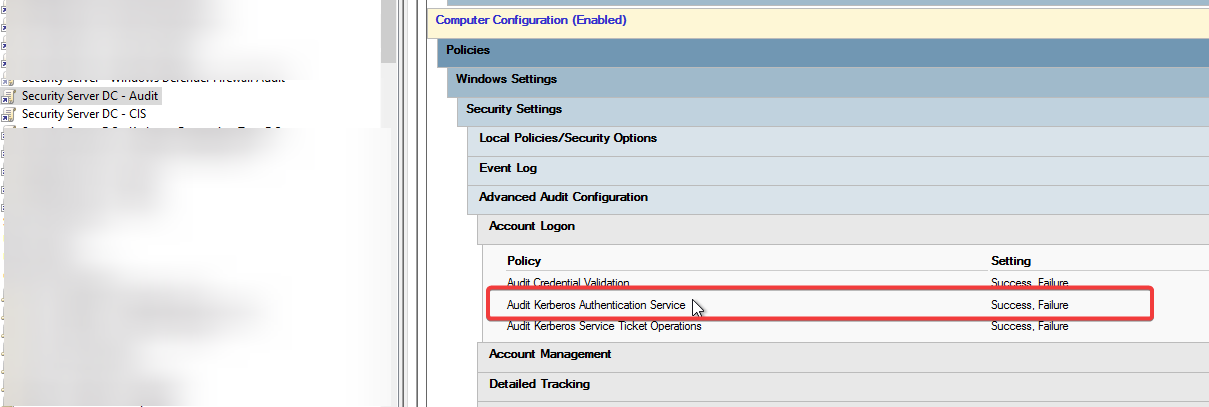The width and height of the screenshot is (1209, 407).
Task: Collapse the Security Settings section
Action: coord(833,109)
